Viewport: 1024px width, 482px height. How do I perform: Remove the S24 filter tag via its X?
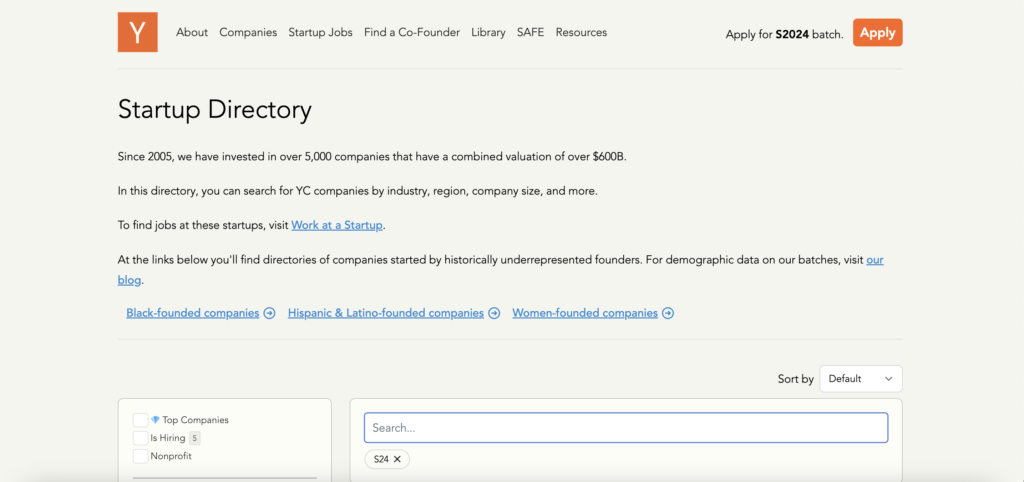[x=397, y=459]
